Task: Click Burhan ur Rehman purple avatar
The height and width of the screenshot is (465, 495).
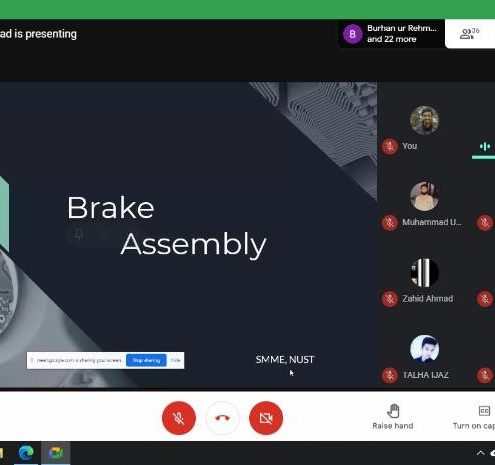Action: point(352,34)
